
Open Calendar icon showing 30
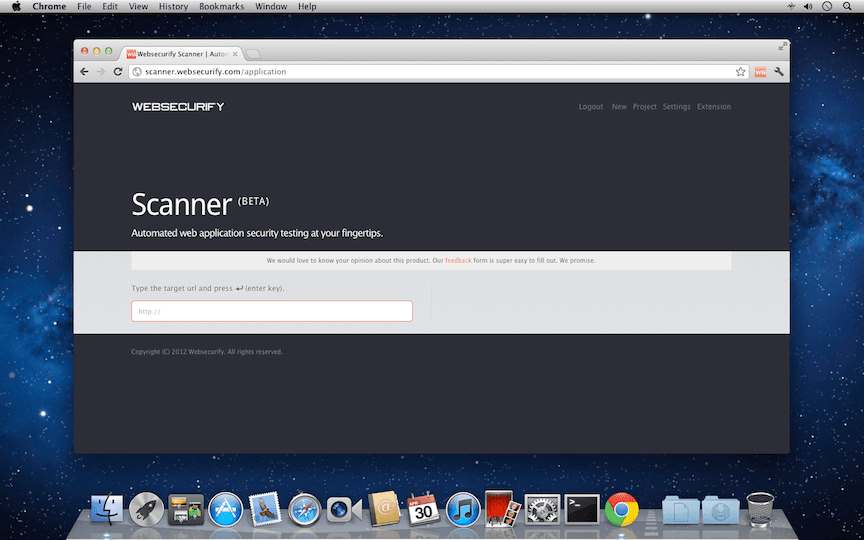click(x=423, y=509)
